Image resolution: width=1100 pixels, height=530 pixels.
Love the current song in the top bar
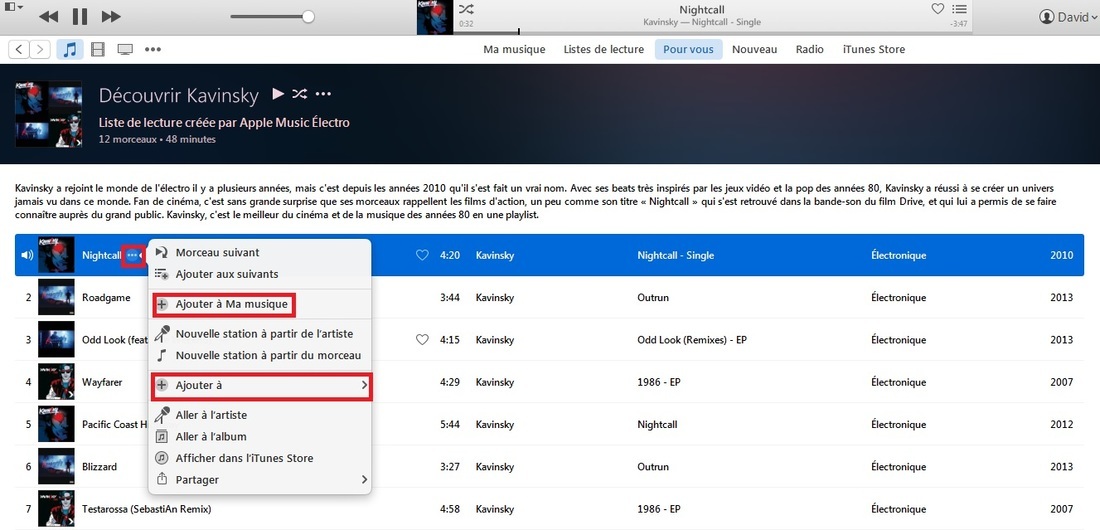coord(937,9)
